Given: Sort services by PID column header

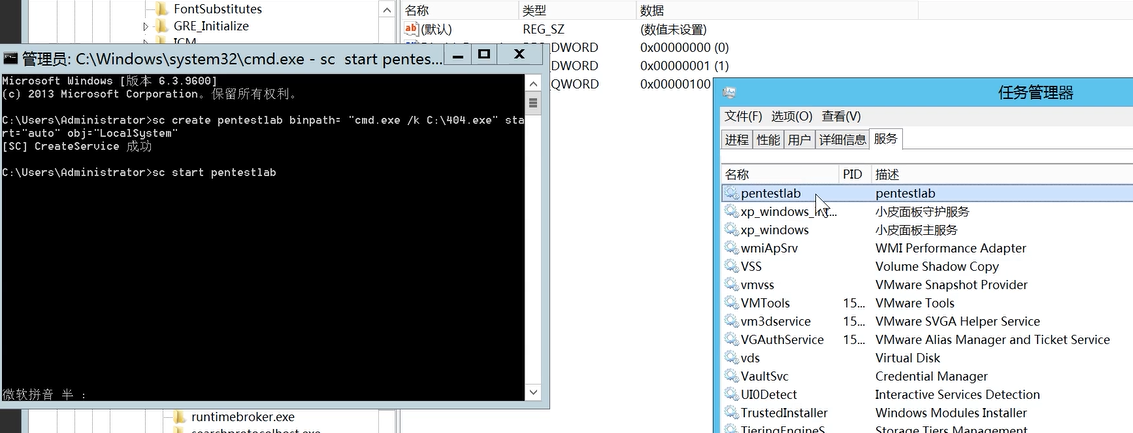Looking at the screenshot, I should click(x=852, y=174).
